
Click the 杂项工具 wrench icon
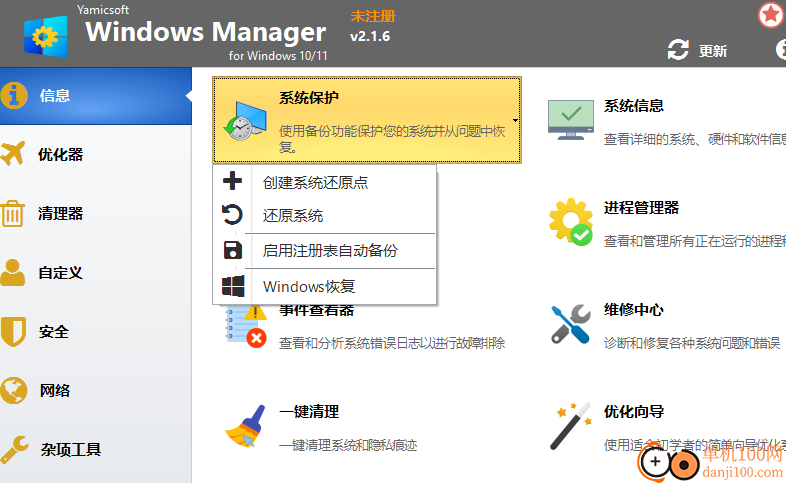[14, 449]
